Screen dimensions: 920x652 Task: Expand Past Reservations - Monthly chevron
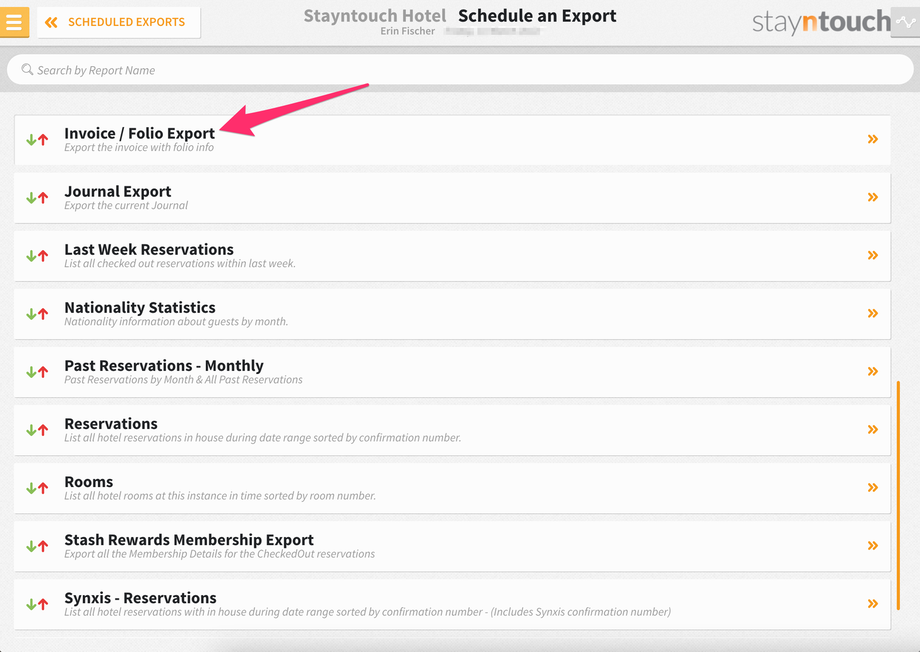tap(872, 371)
